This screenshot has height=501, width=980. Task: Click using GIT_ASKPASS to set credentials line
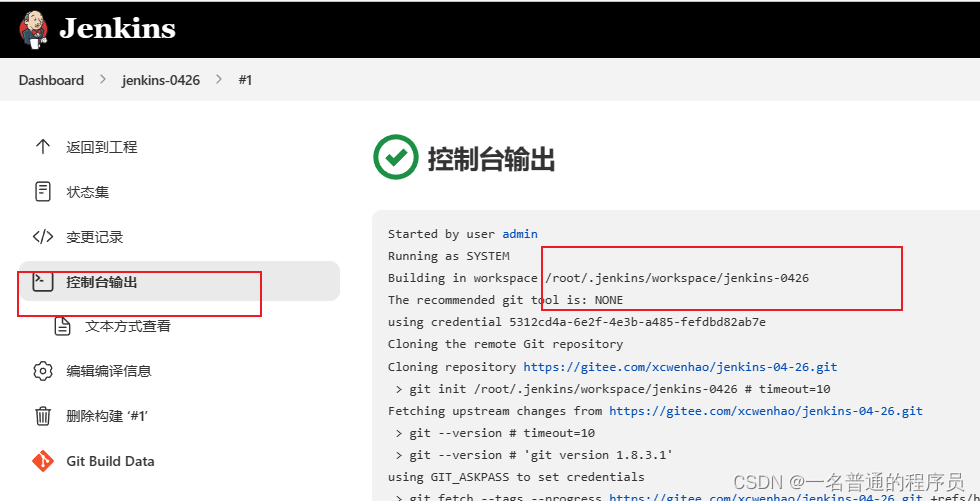click(516, 477)
